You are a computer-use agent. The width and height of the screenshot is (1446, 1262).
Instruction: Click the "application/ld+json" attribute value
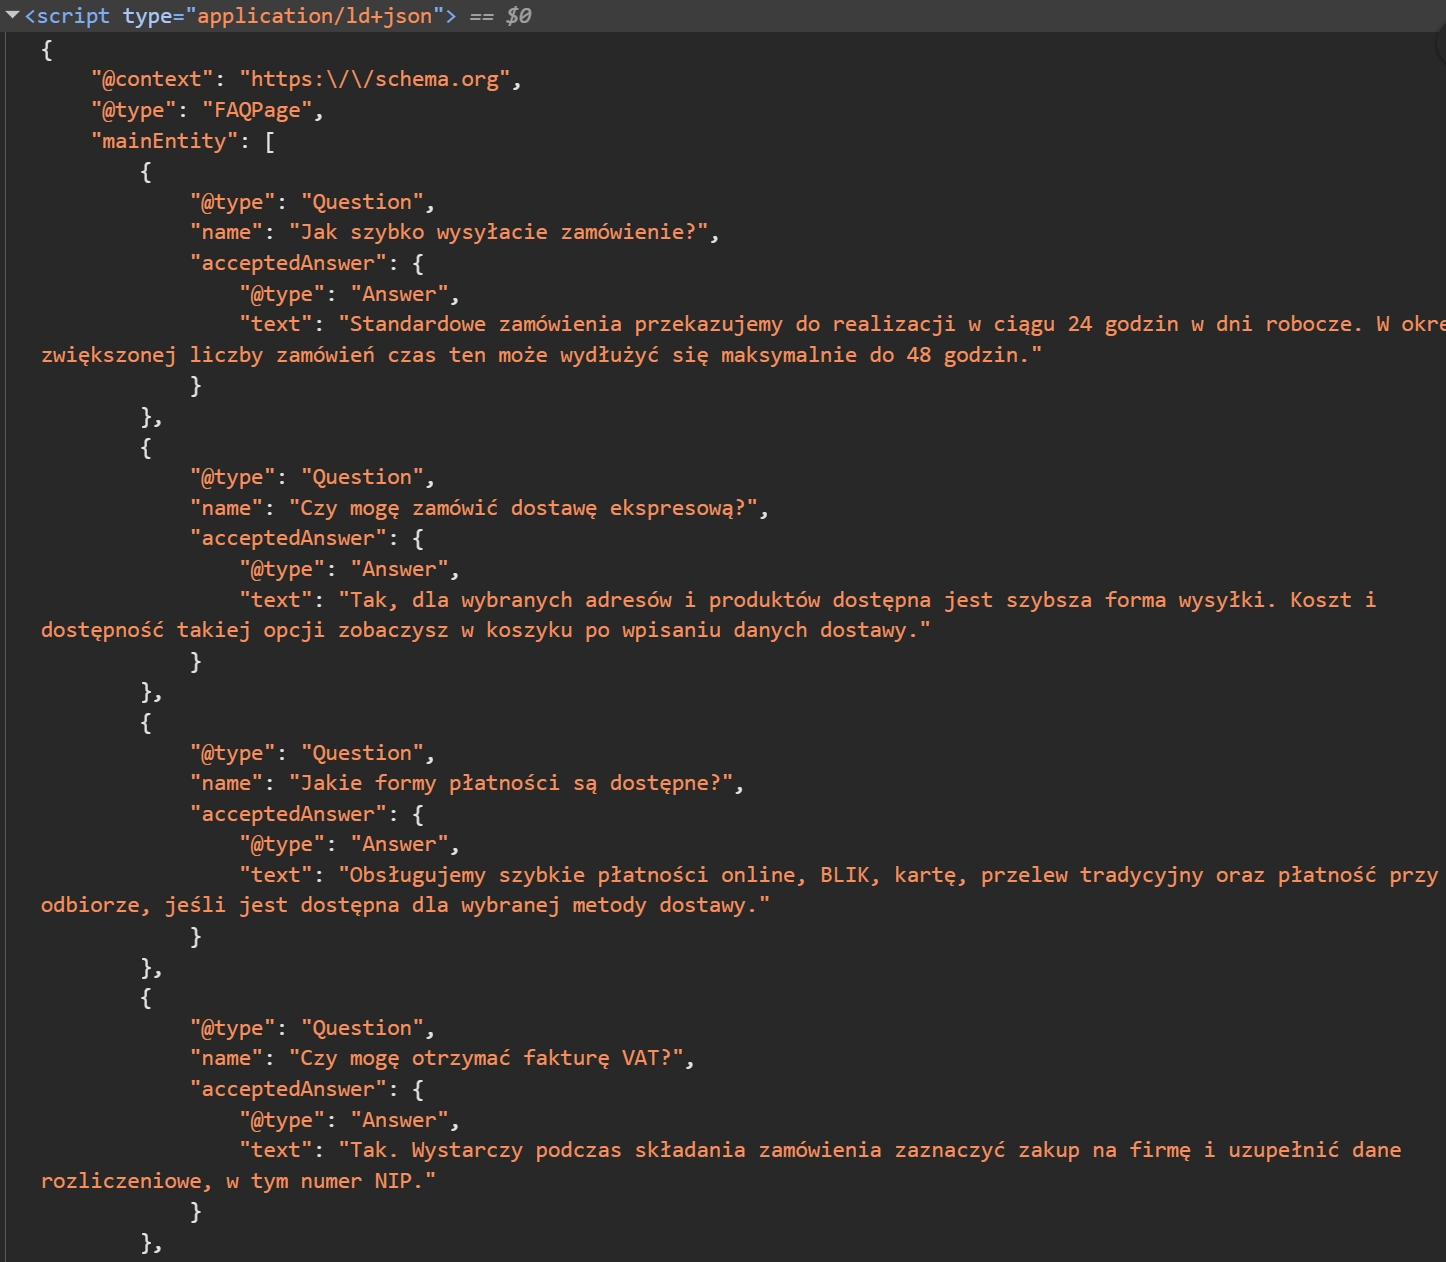314,16
